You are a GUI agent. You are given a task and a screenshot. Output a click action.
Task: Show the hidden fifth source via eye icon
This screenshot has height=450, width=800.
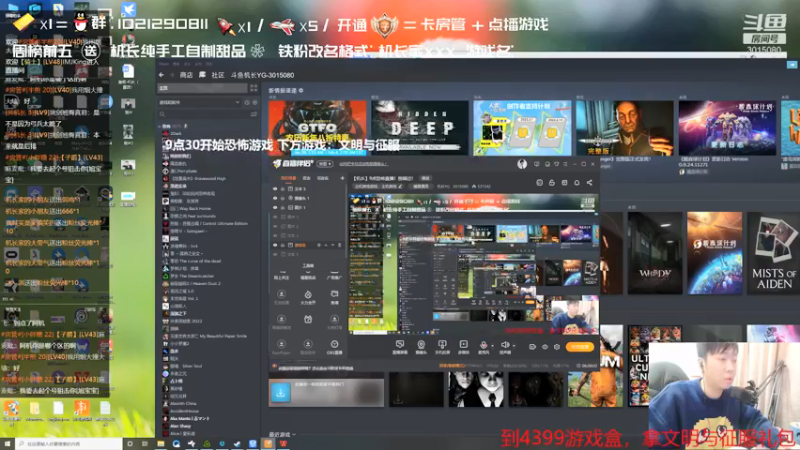275,226
